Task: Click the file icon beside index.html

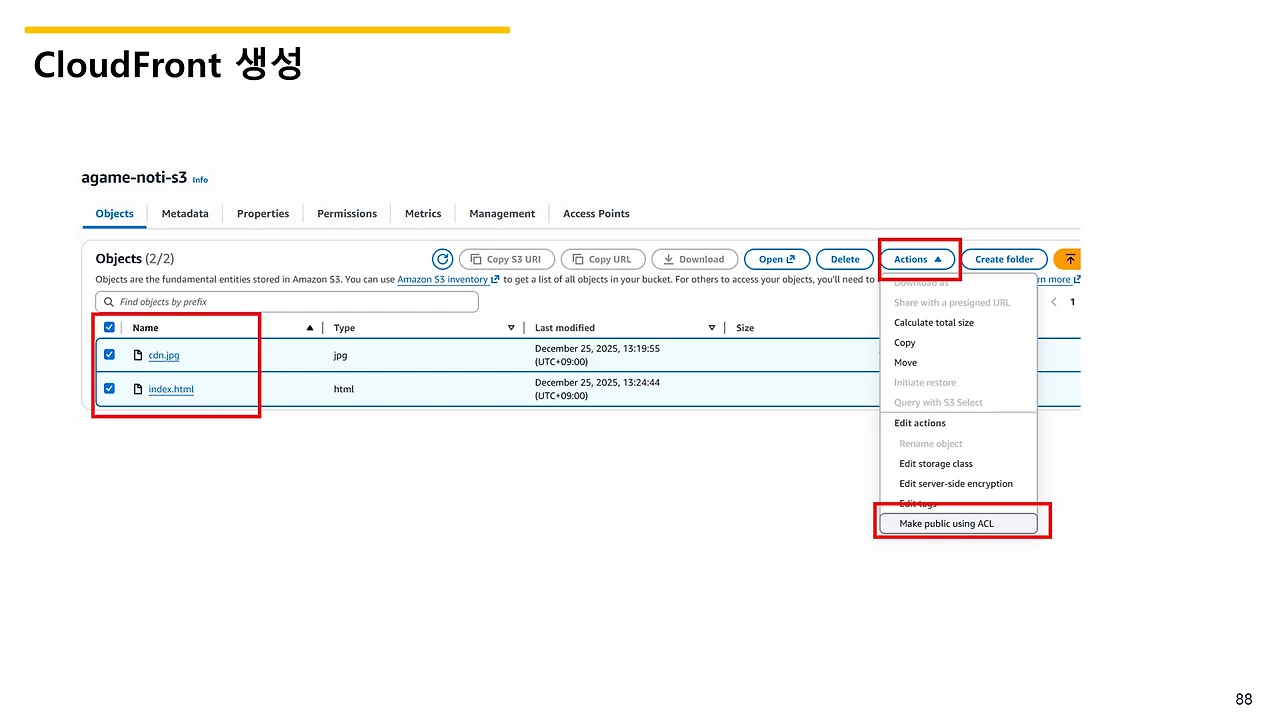Action: [138, 389]
